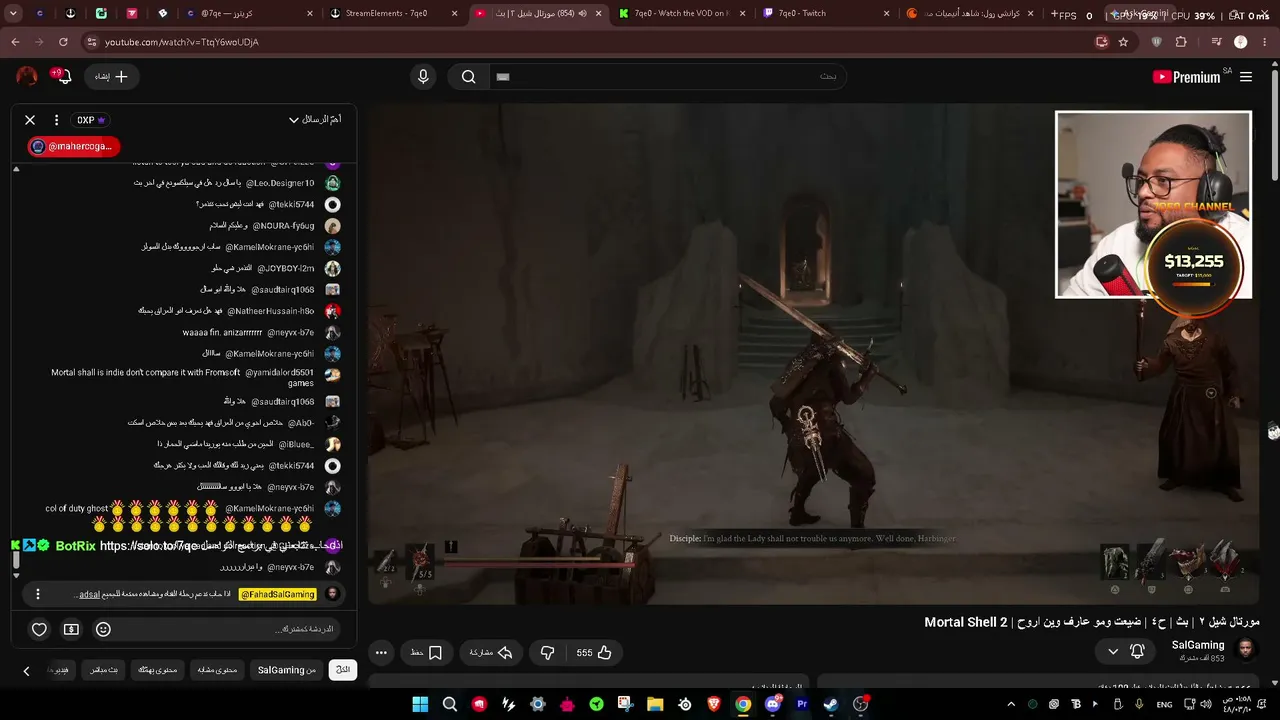This screenshot has height=720, width=1280.
Task: Click the streamer webcam overlay in video
Action: [1153, 204]
